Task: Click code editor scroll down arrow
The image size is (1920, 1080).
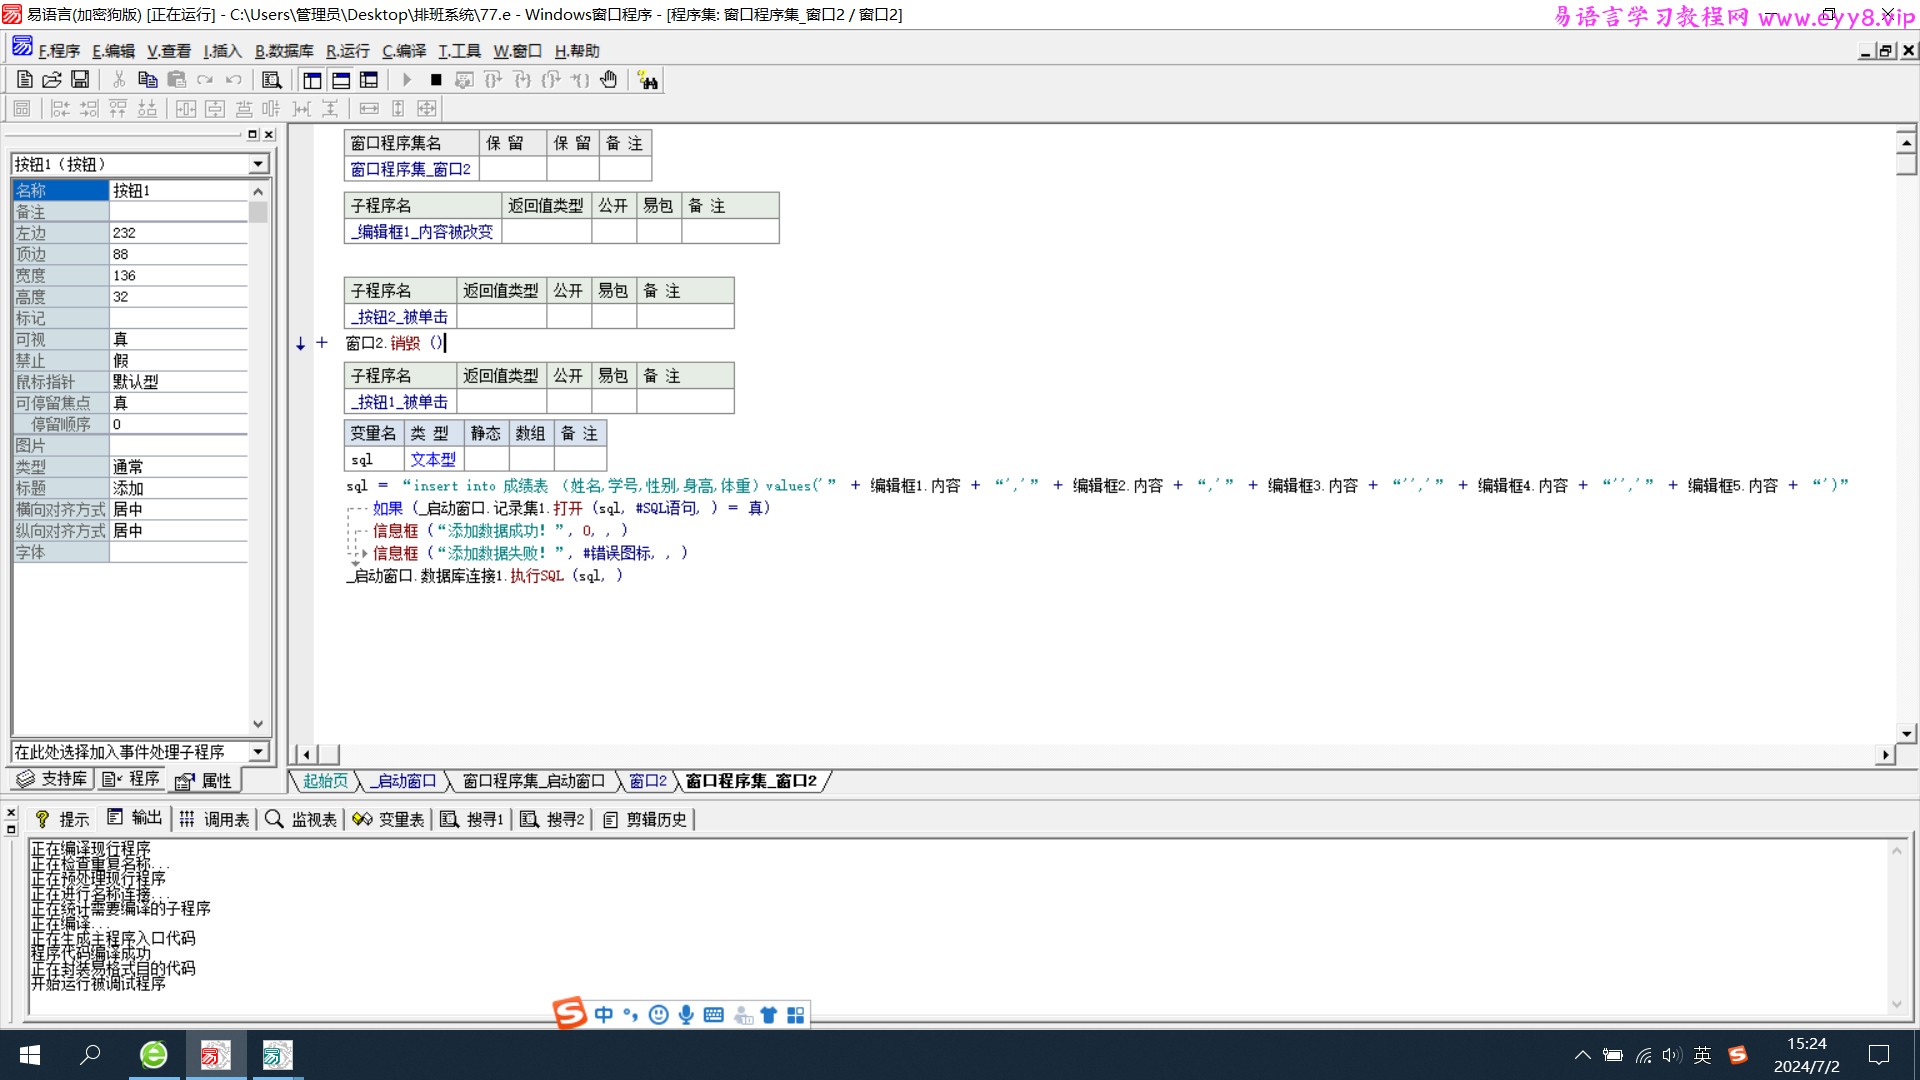Action: 1906,734
